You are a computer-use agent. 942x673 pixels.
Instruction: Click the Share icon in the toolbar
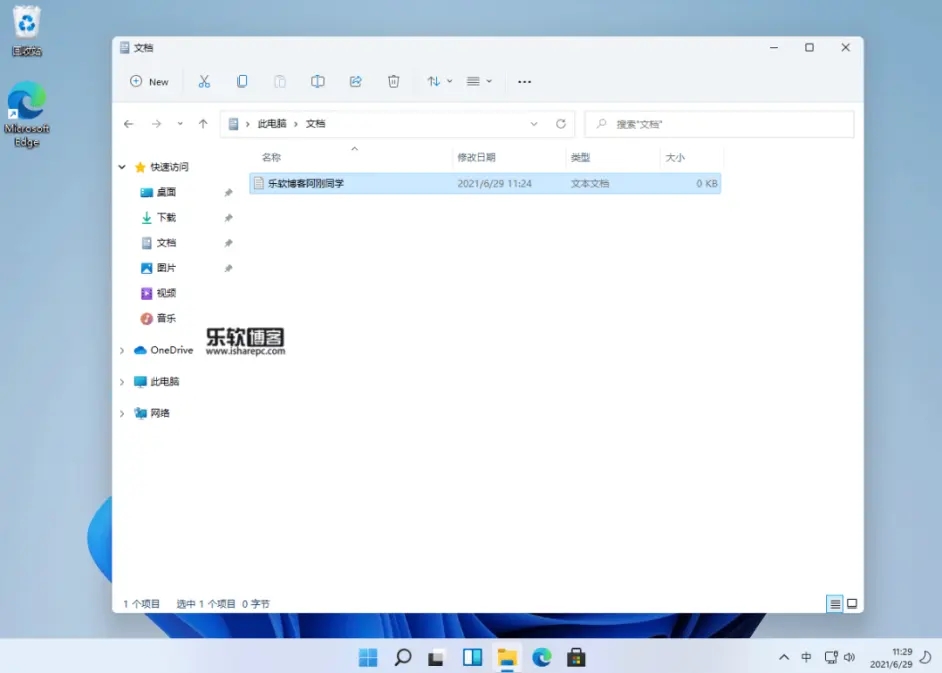[x=356, y=81]
